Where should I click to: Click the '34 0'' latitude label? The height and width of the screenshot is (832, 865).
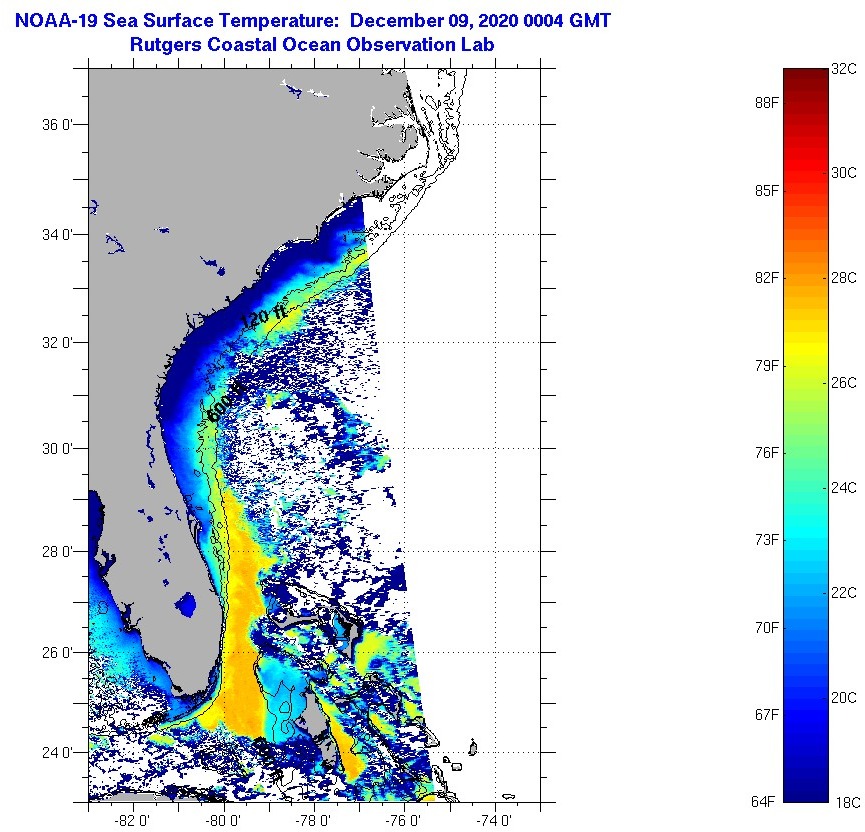57,234
